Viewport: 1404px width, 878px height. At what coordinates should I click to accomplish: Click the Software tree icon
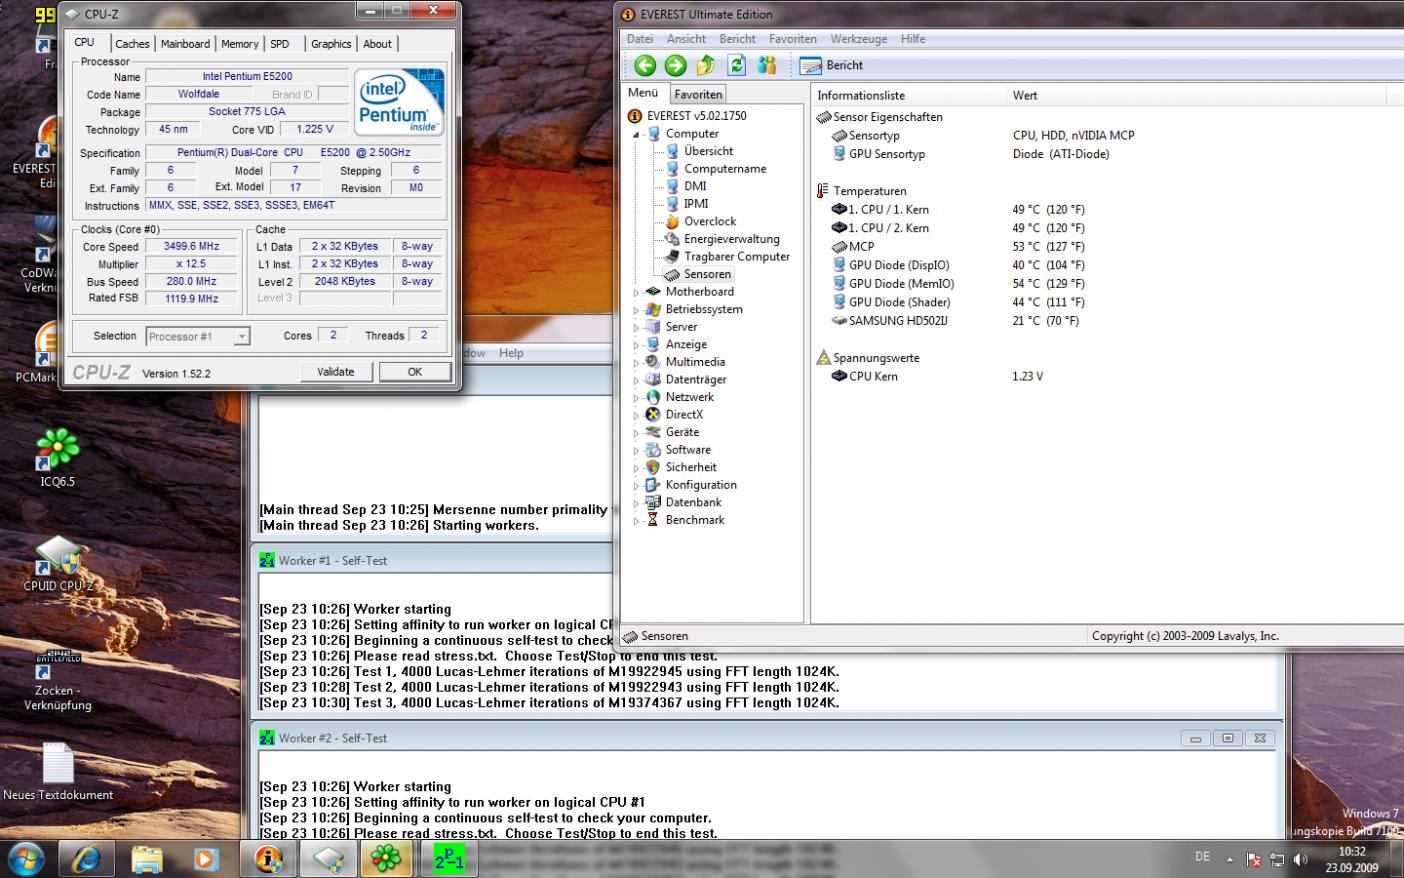653,450
